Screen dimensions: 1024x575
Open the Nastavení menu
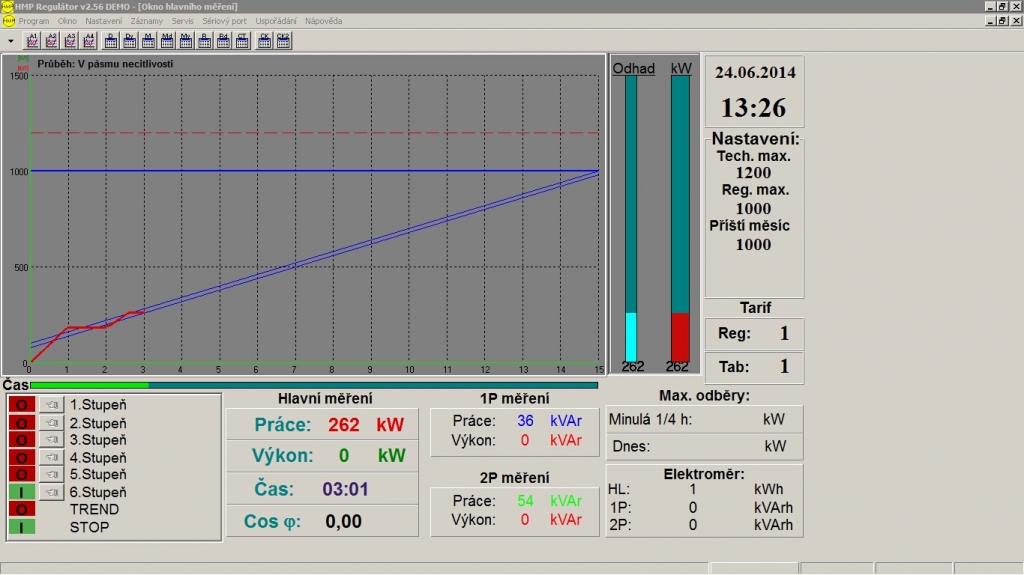pos(103,21)
